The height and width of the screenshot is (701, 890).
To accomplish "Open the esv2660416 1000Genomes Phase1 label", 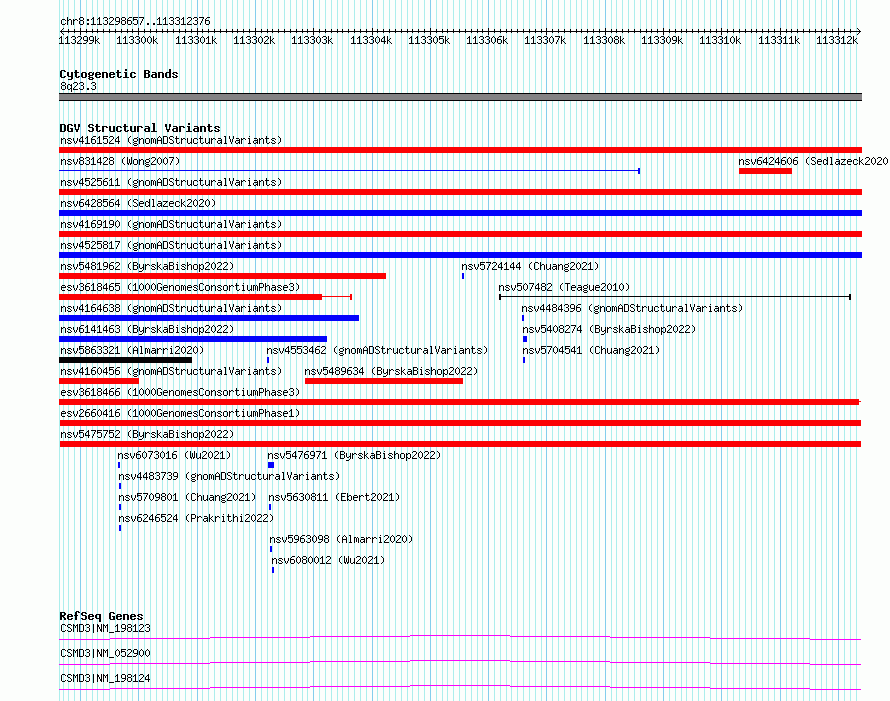I will (x=180, y=413).
